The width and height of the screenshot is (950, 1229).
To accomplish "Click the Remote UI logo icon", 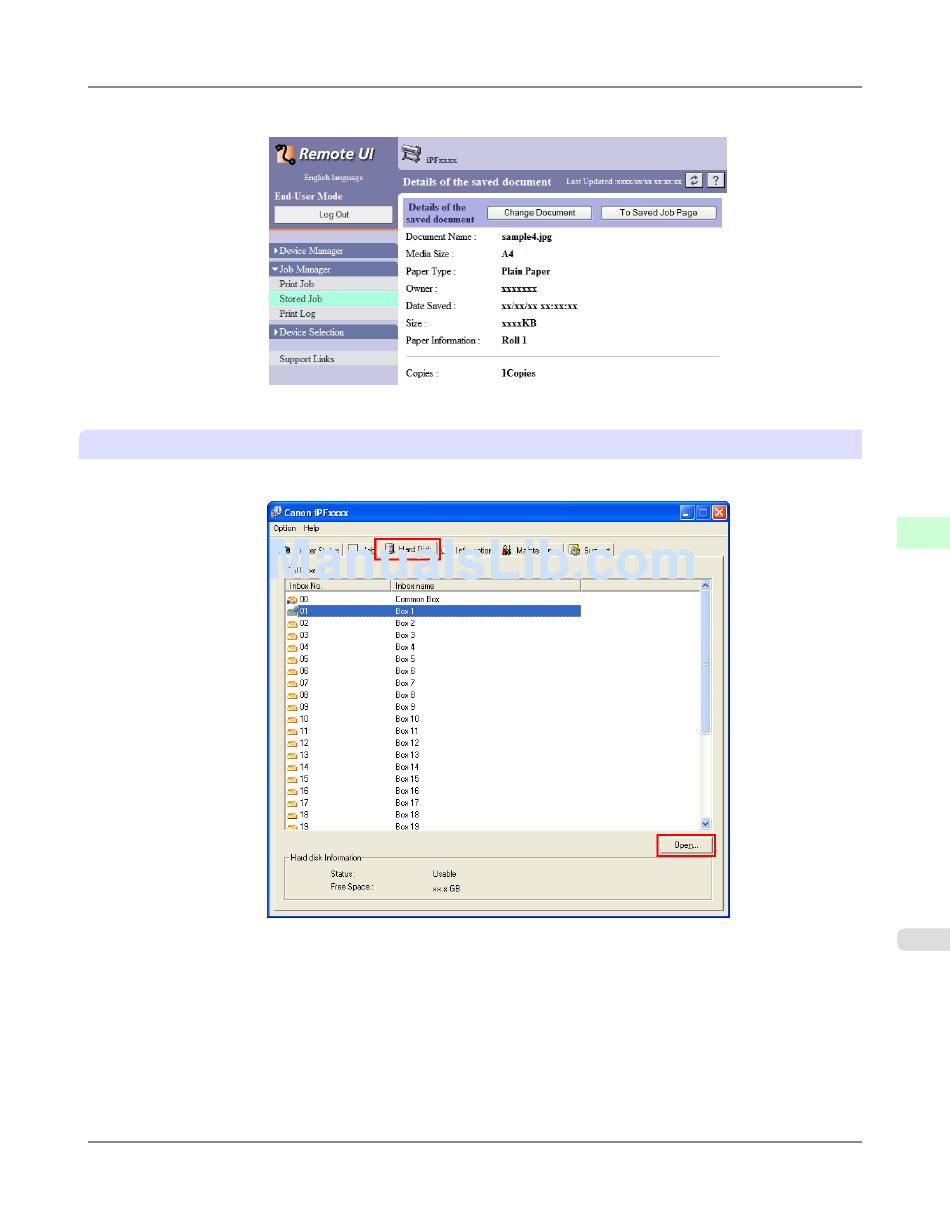I will click(x=284, y=154).
